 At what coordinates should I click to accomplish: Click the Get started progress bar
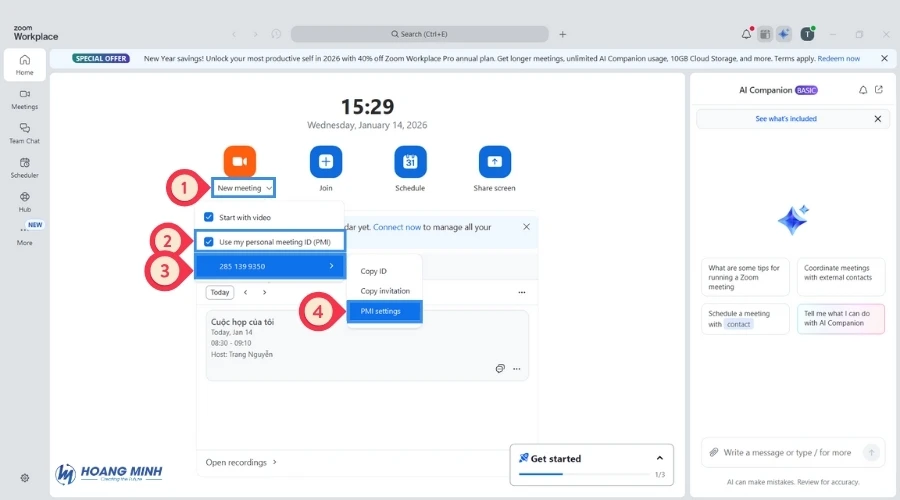[x=582, y=474]
